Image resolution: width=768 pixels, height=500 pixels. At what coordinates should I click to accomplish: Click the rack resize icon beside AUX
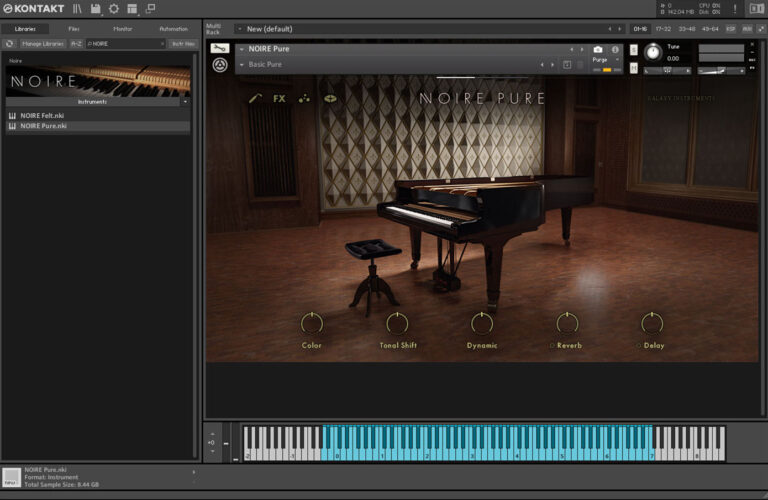click(x=761, y=29)
